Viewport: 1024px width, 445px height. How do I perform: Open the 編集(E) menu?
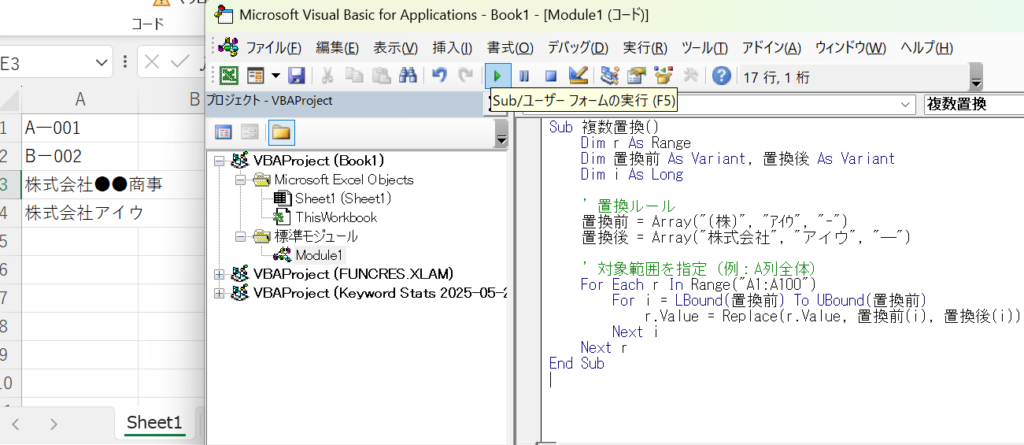click(x=337, y=48)
